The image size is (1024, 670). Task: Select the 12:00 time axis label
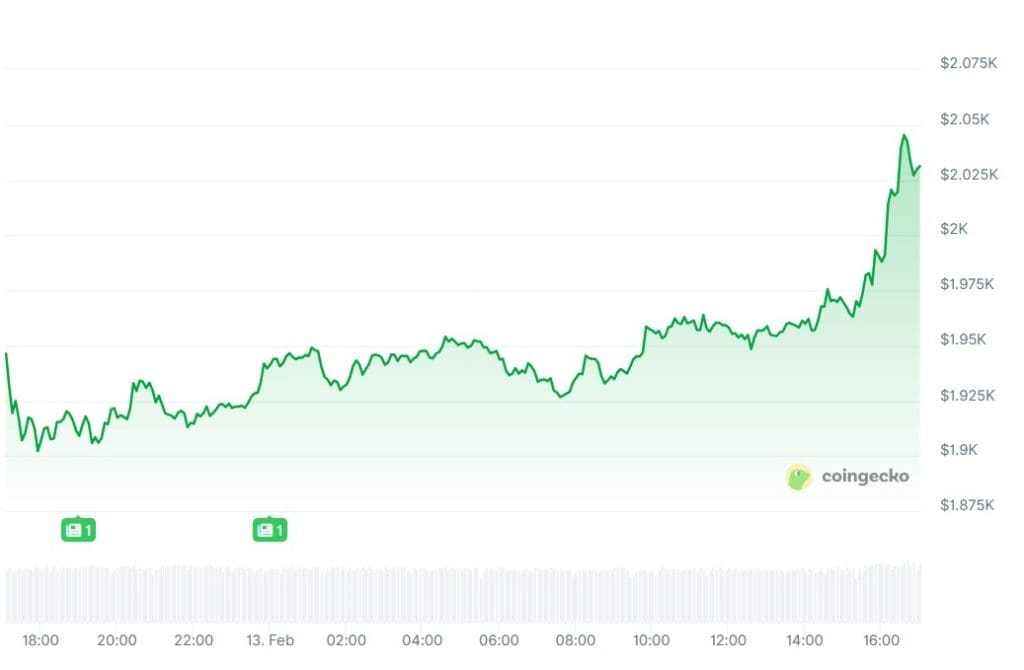(x=728, y=640)
